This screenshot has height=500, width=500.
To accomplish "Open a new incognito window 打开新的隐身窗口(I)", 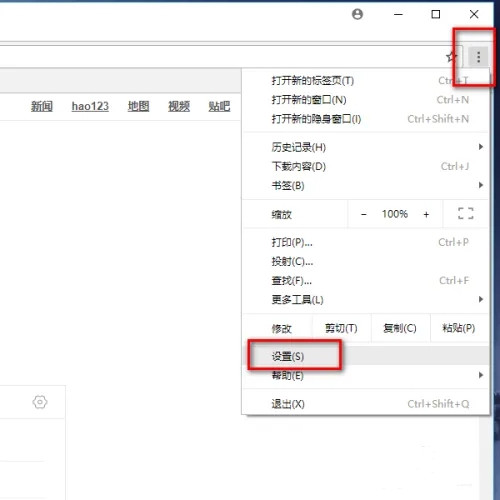I will tap(366, 119).
